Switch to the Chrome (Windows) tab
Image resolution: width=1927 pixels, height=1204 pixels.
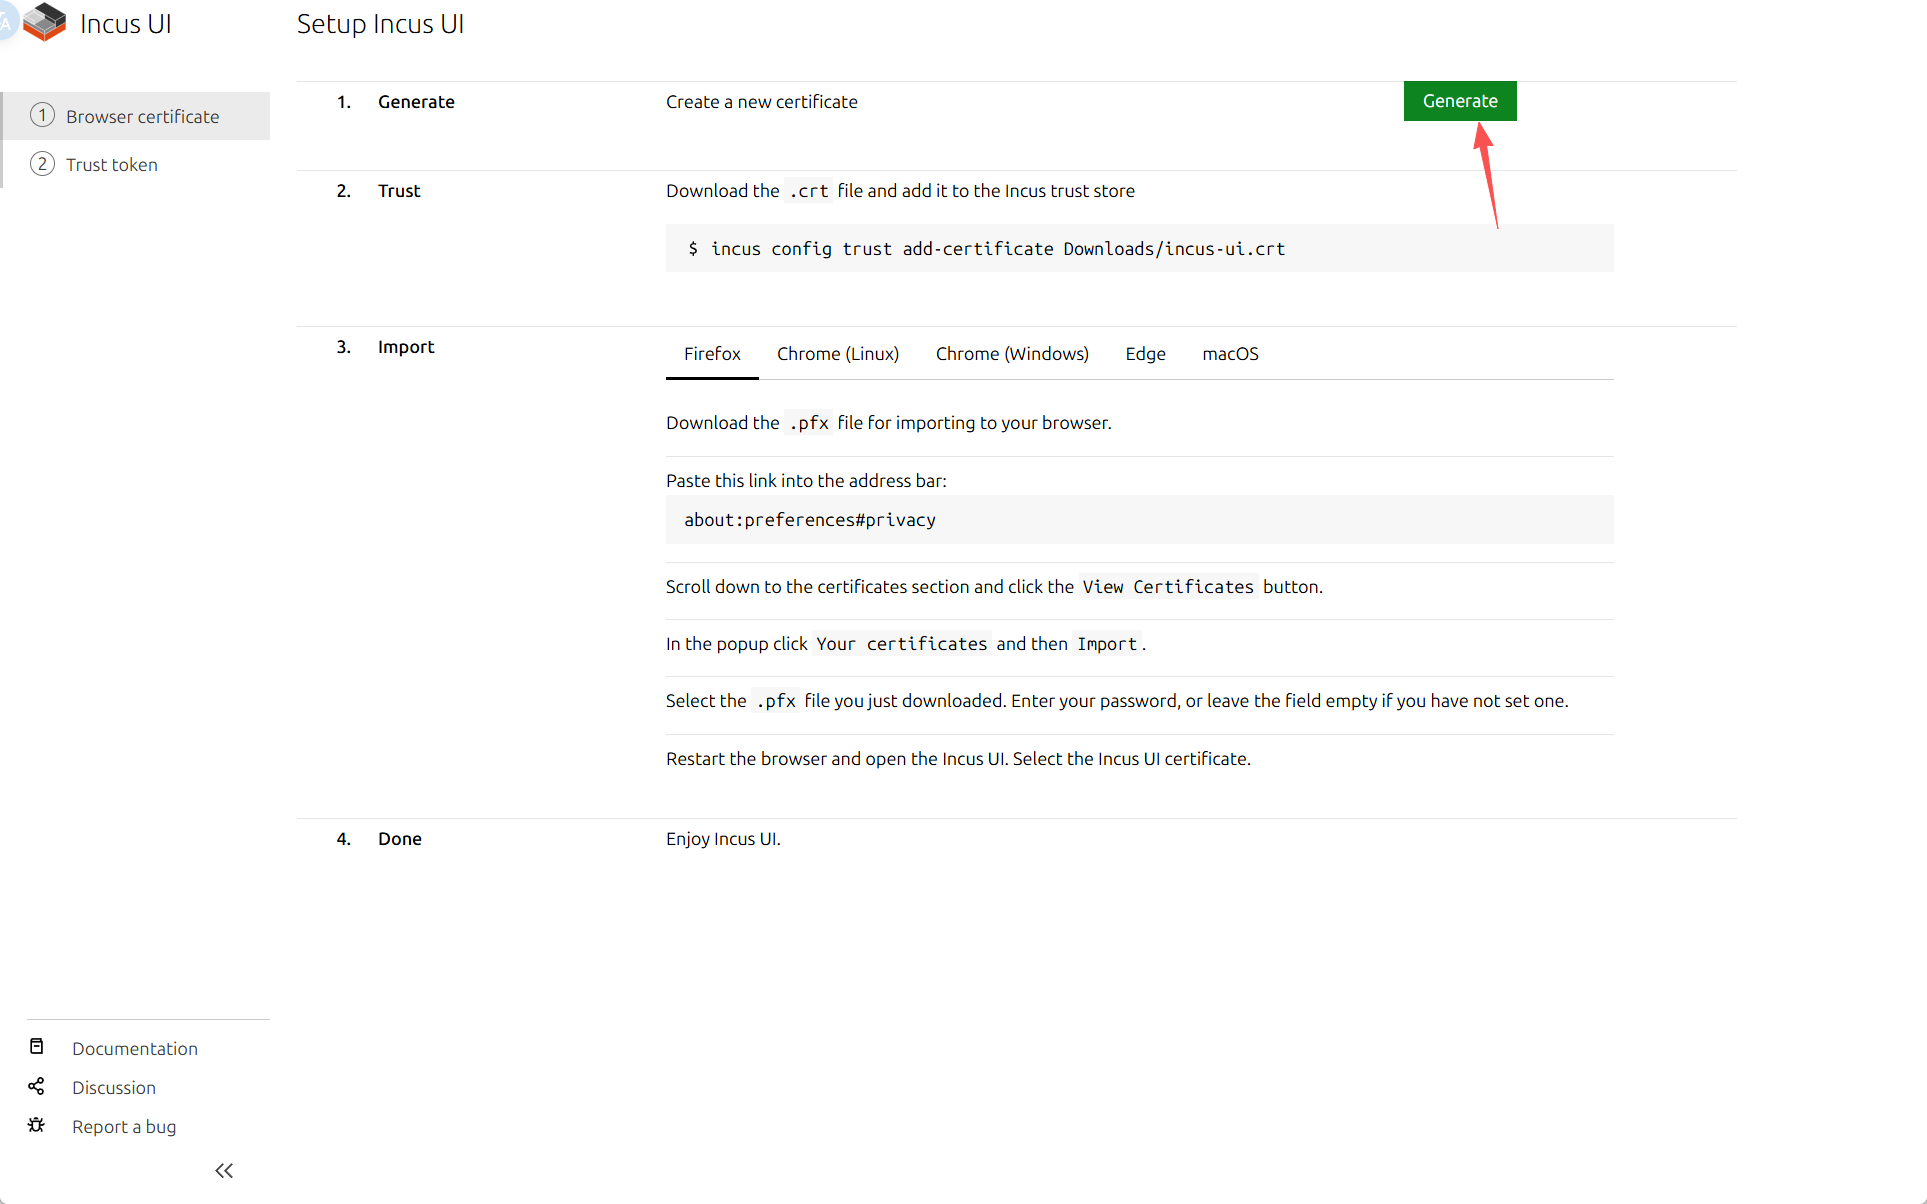pos(1012,354)
